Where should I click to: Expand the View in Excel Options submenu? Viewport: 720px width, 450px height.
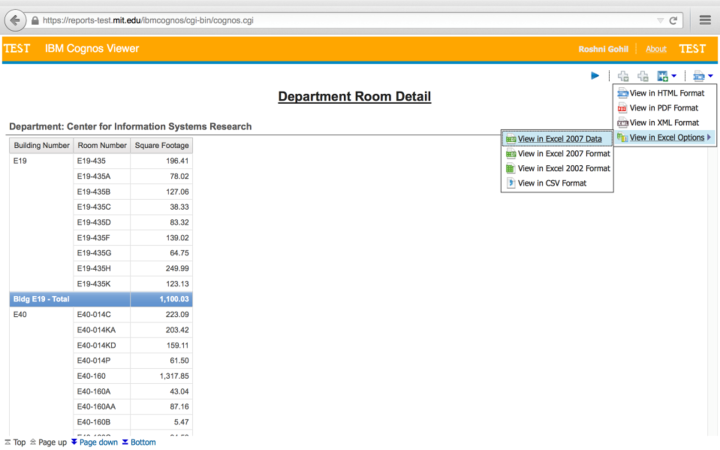click(665, 138)
